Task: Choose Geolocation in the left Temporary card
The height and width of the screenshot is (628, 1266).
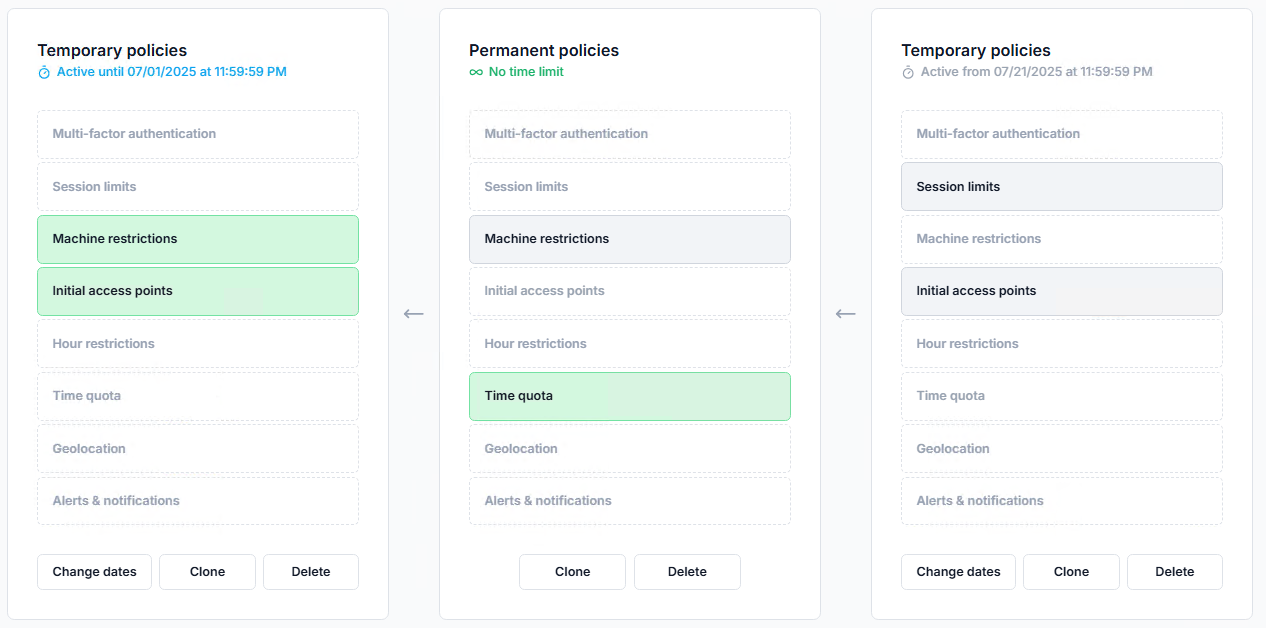Action: 198,449
